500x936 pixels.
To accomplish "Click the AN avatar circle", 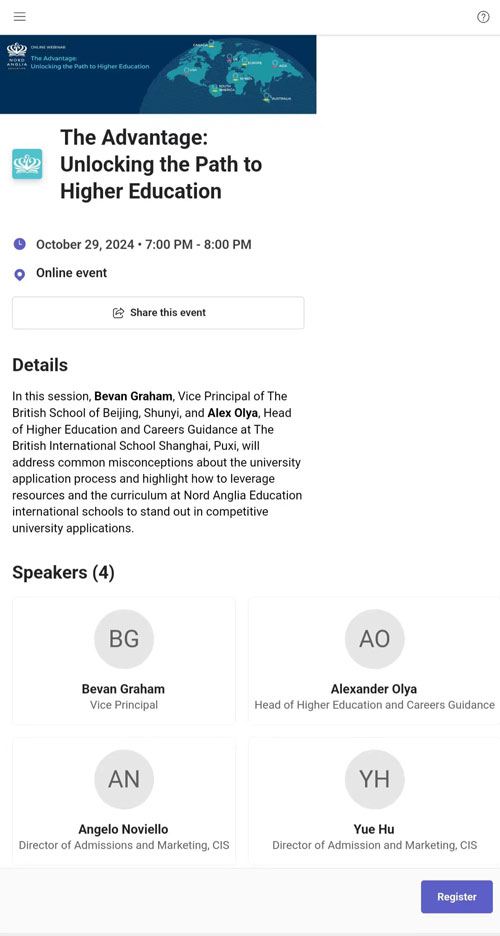I will (x=124, y=779).
